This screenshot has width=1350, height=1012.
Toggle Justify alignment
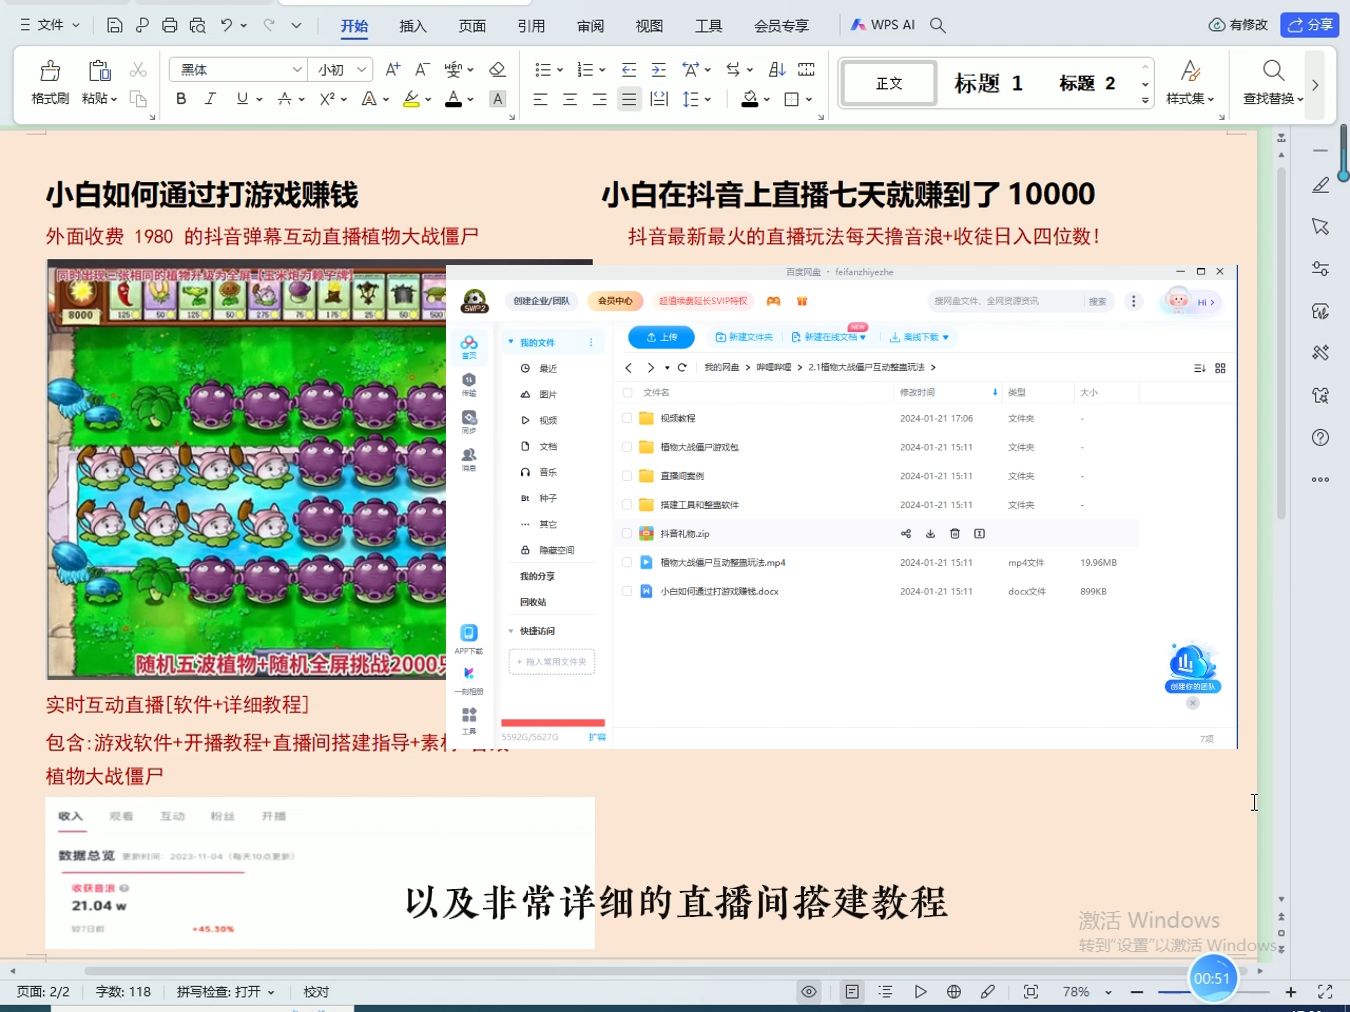(629, 99)
